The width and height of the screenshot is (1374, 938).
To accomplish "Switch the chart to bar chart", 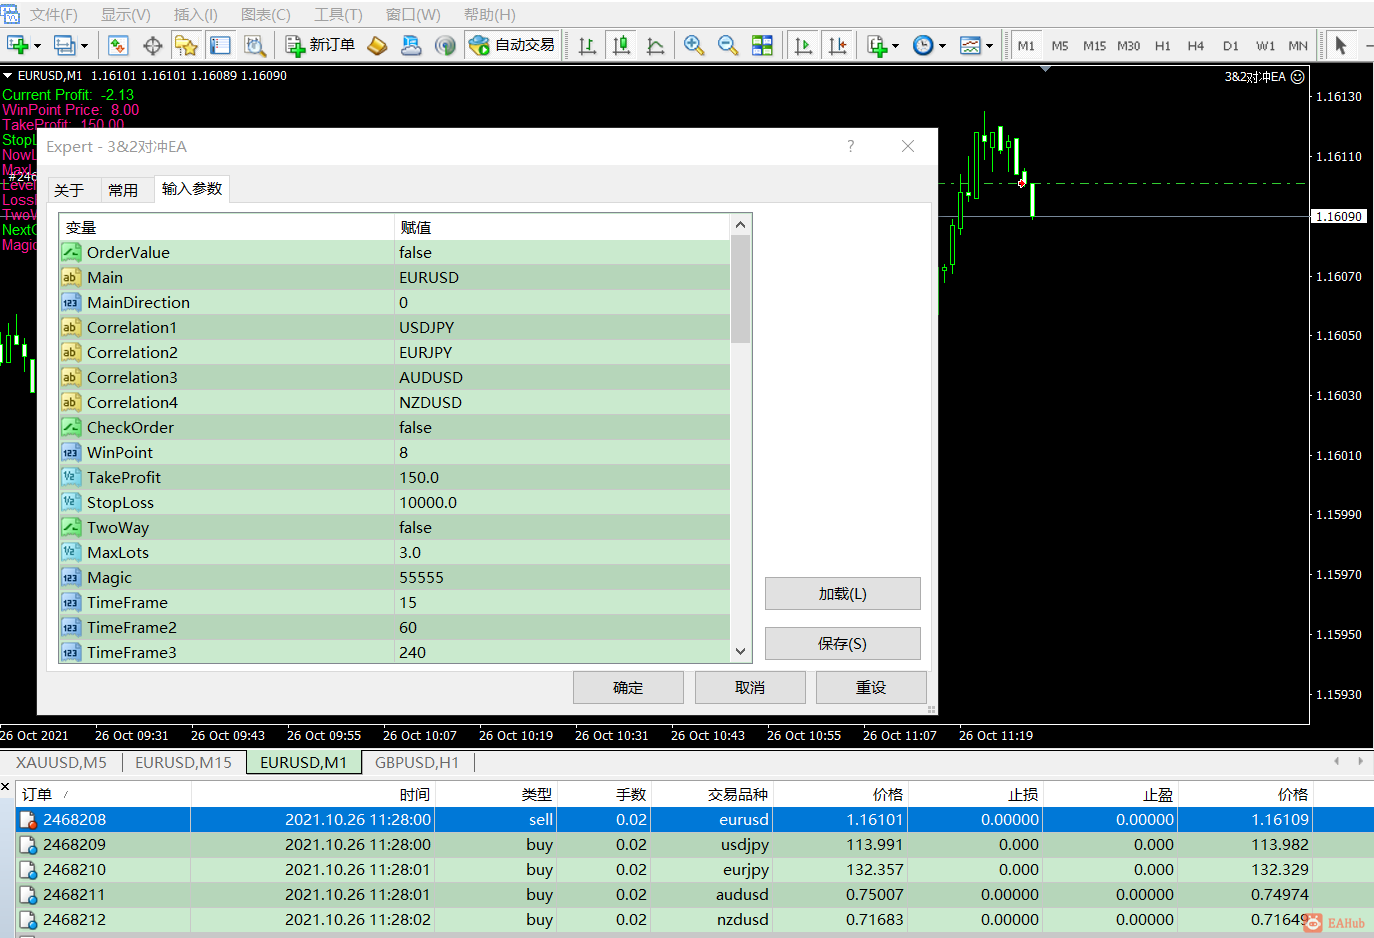I will (x=587, y=45).
